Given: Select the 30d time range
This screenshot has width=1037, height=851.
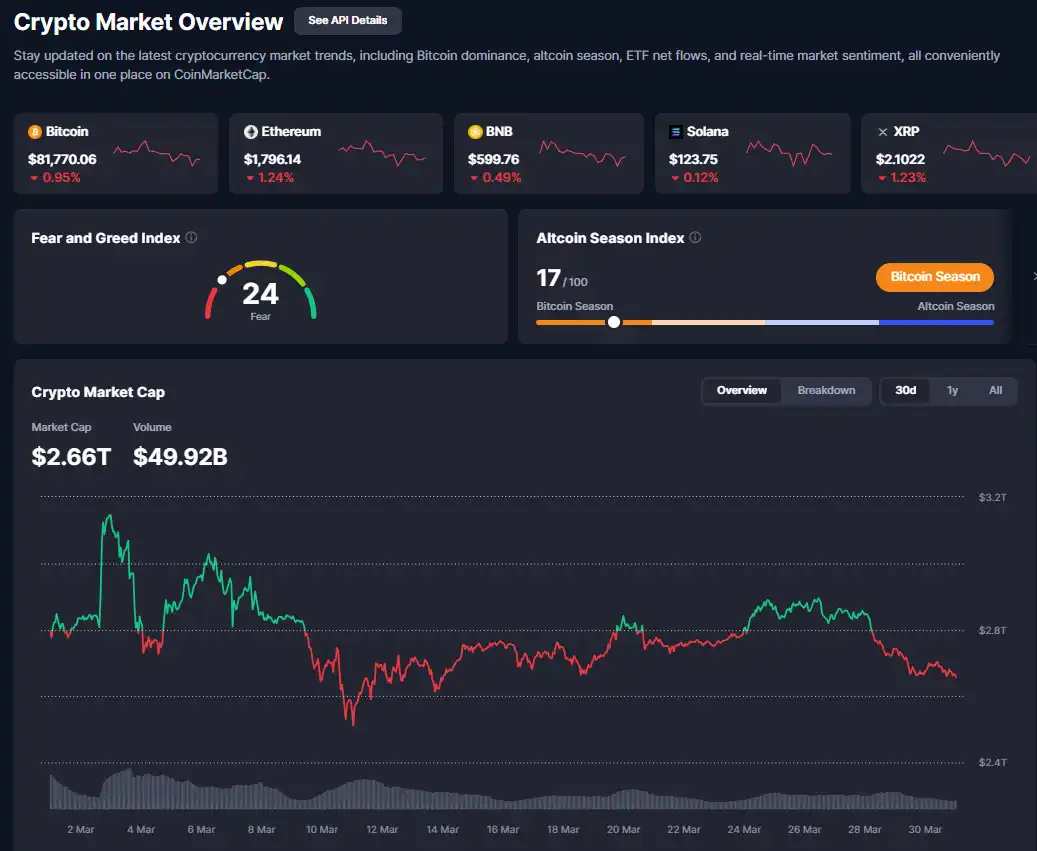Looking at the screenshot, I should [x=905, y=390].
